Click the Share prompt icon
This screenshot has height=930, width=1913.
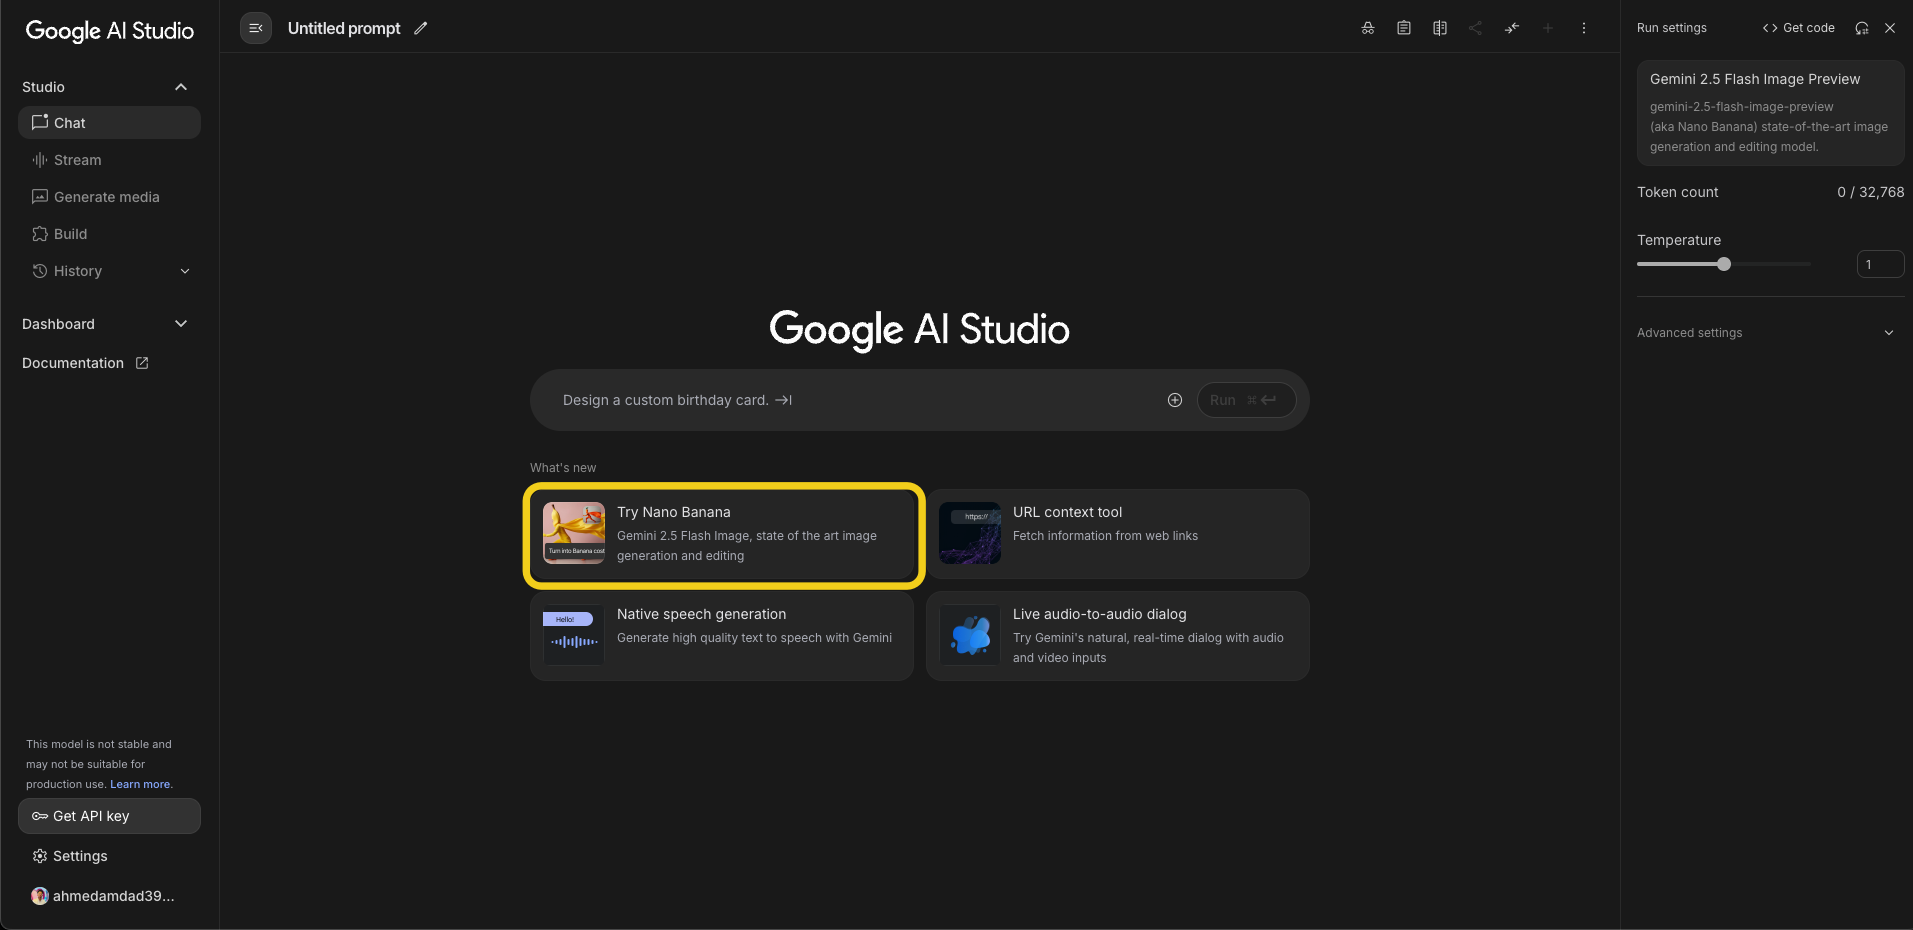point(1476,28)
